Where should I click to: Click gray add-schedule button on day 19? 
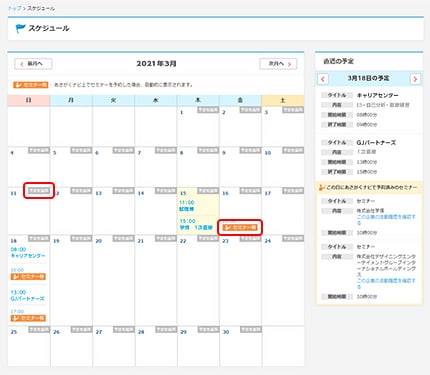click(81, 238)
